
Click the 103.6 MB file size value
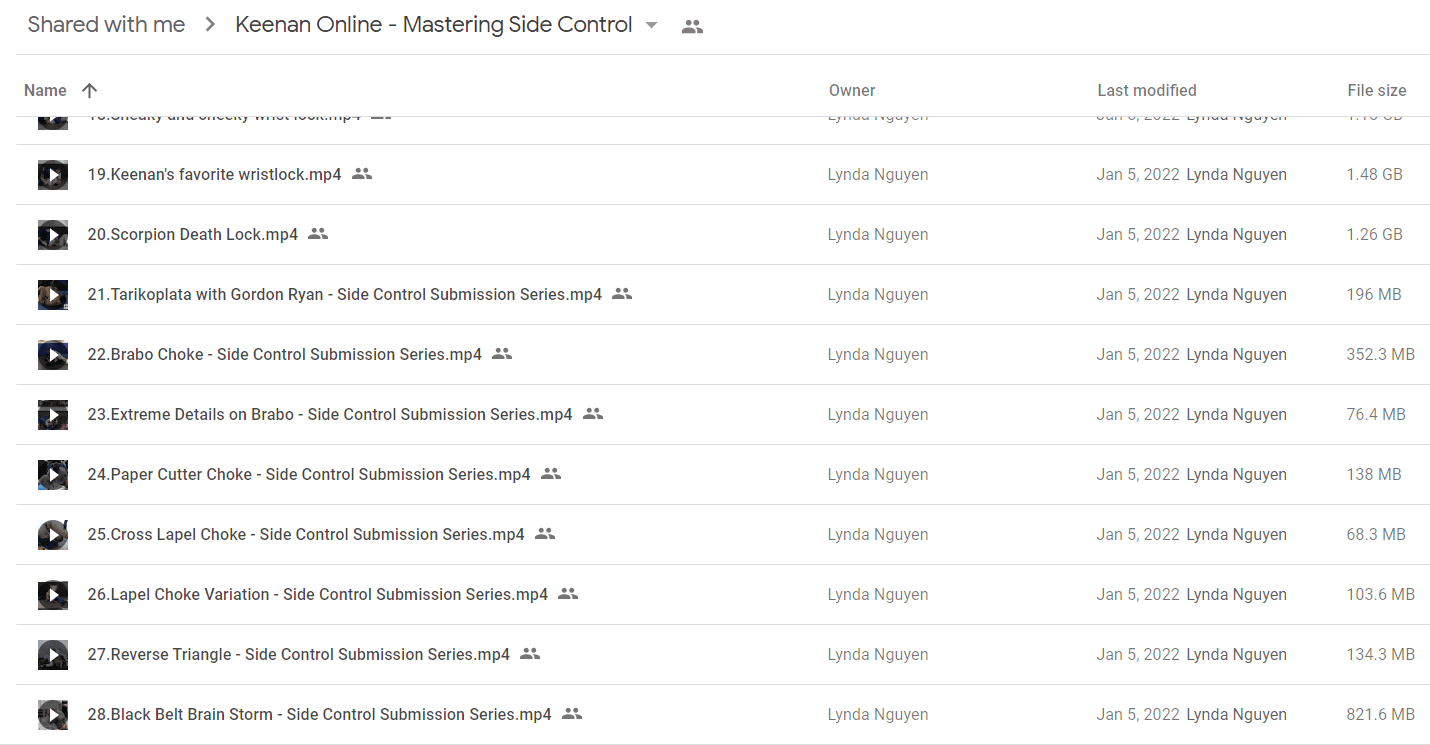click(x=1381, y=594)
